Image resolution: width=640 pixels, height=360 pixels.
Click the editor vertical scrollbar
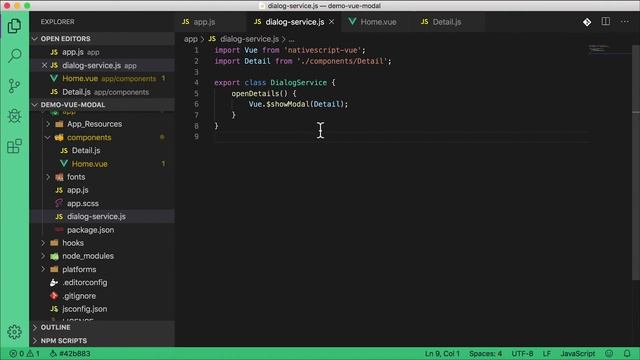(636, 162)
